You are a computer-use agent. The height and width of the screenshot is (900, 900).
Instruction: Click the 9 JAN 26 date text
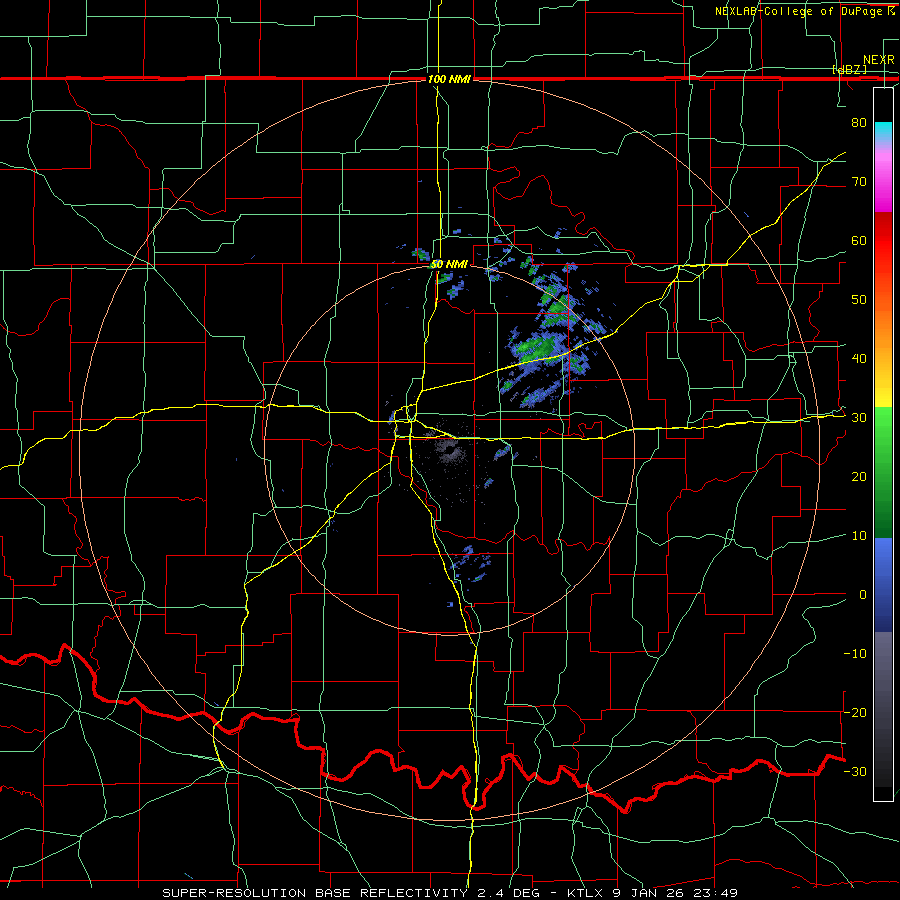click(648, 893)
